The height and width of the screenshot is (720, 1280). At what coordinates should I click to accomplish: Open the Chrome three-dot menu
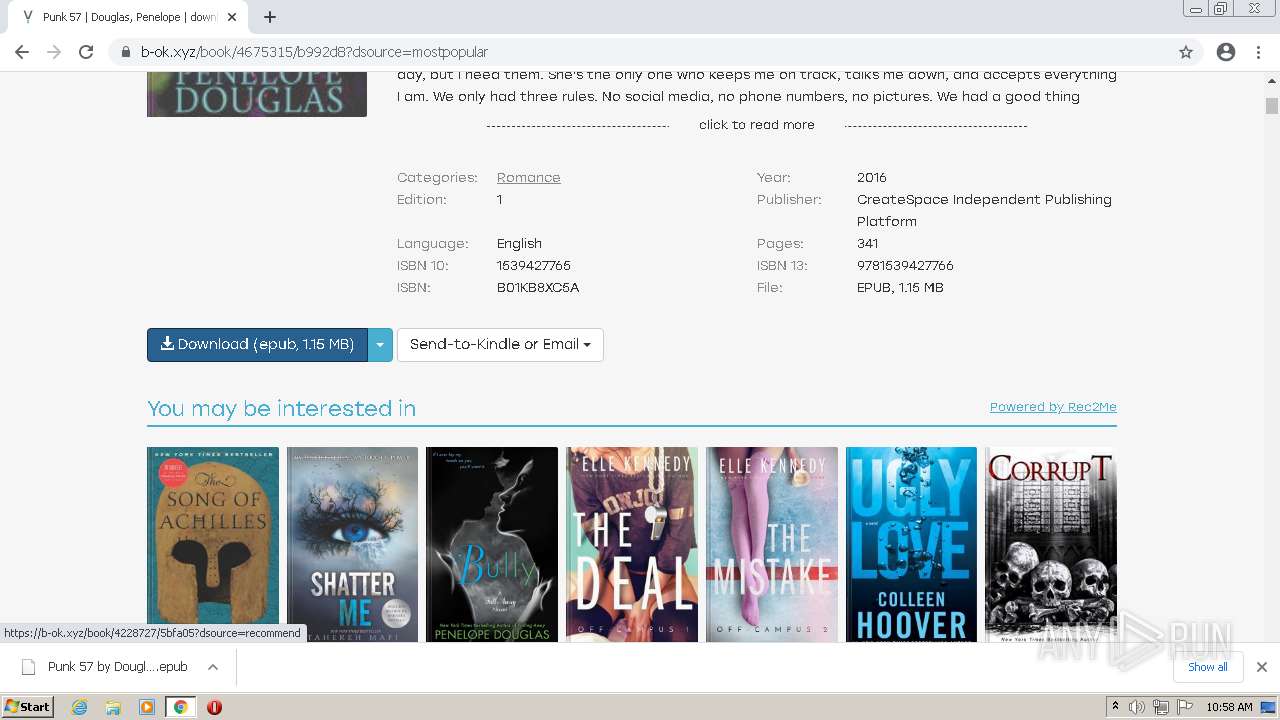click(1260, 52)
